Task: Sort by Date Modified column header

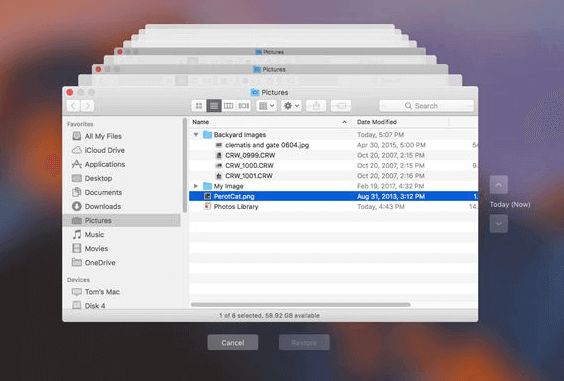Action: click(x=401, y=122)
